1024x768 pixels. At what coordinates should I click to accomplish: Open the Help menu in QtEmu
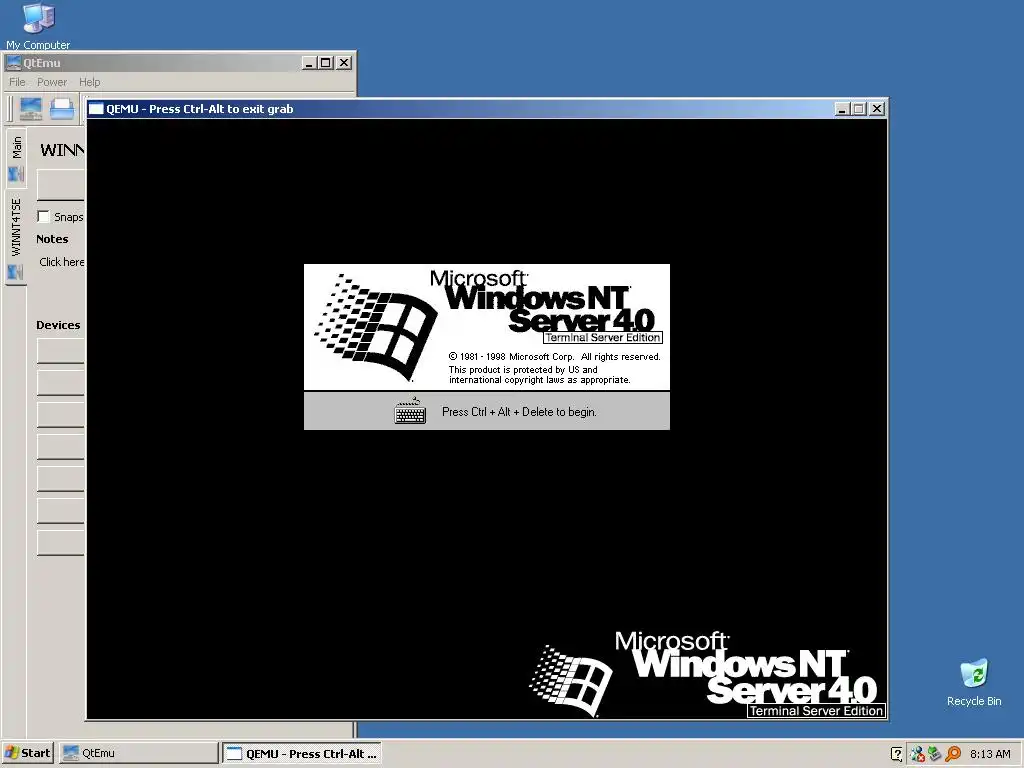pyautogui.click(x=89, y=82)
